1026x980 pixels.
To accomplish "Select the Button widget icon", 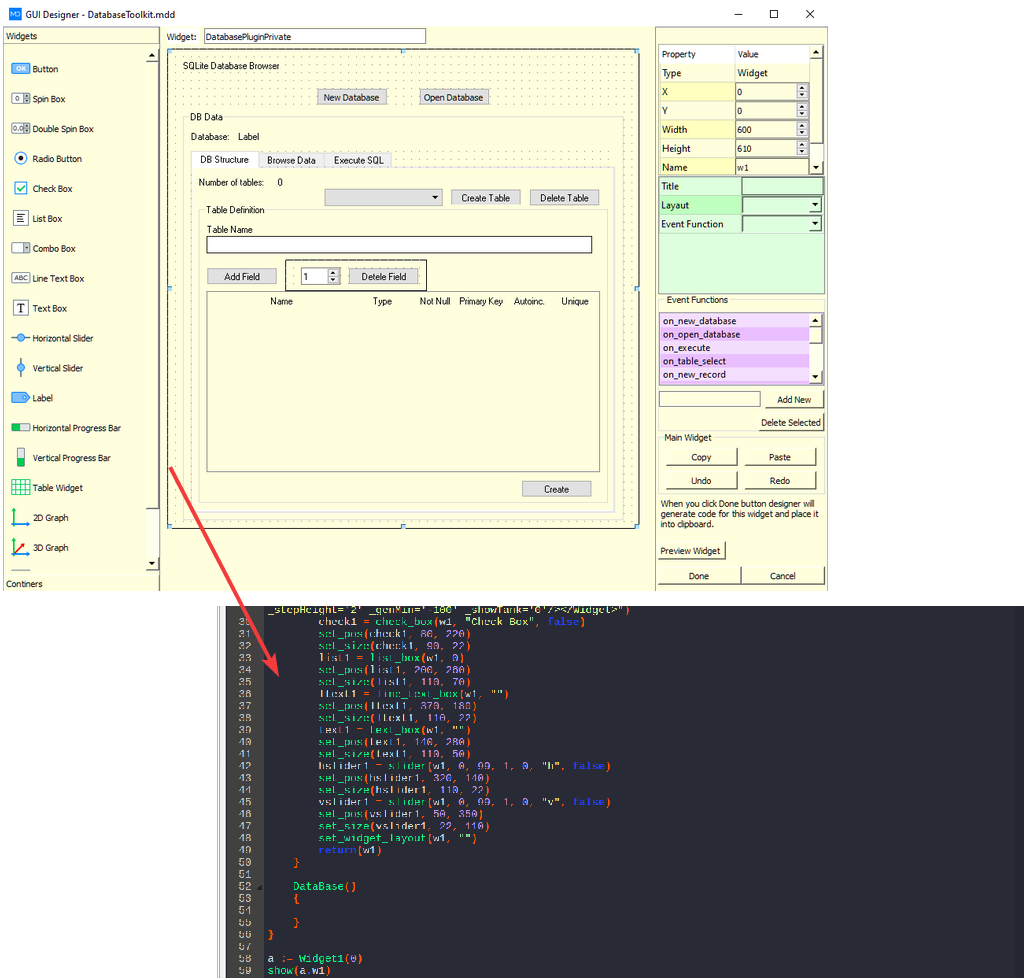I will (x=21, y=69).
